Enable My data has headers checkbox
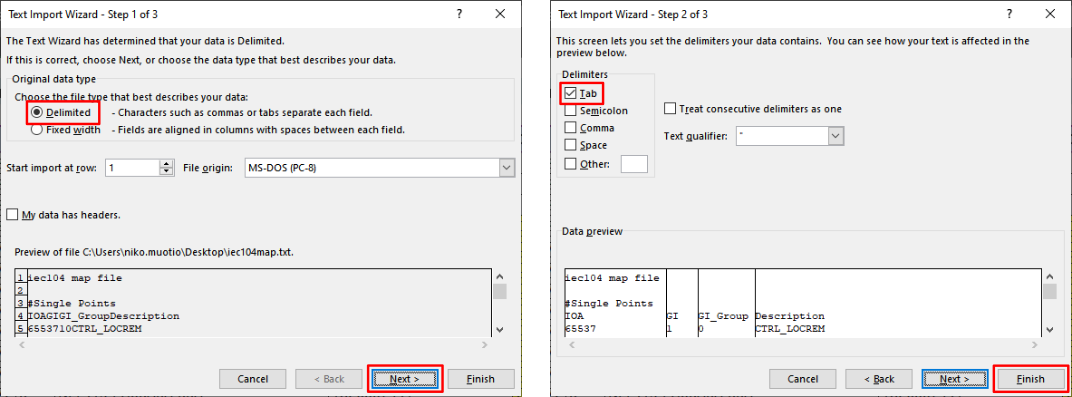Viewport: 1072px width, 397px height. pos(12,215)
